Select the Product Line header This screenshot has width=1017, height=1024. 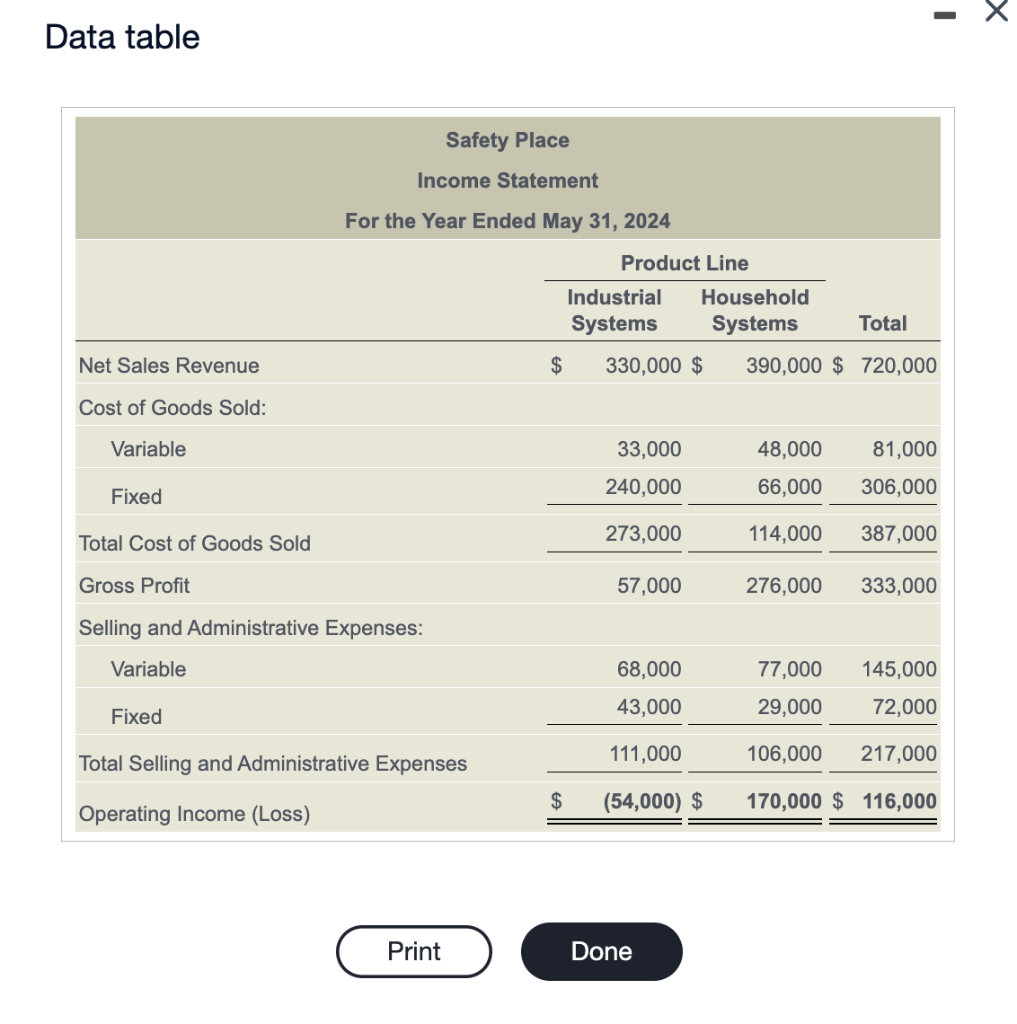click(684, 263)
